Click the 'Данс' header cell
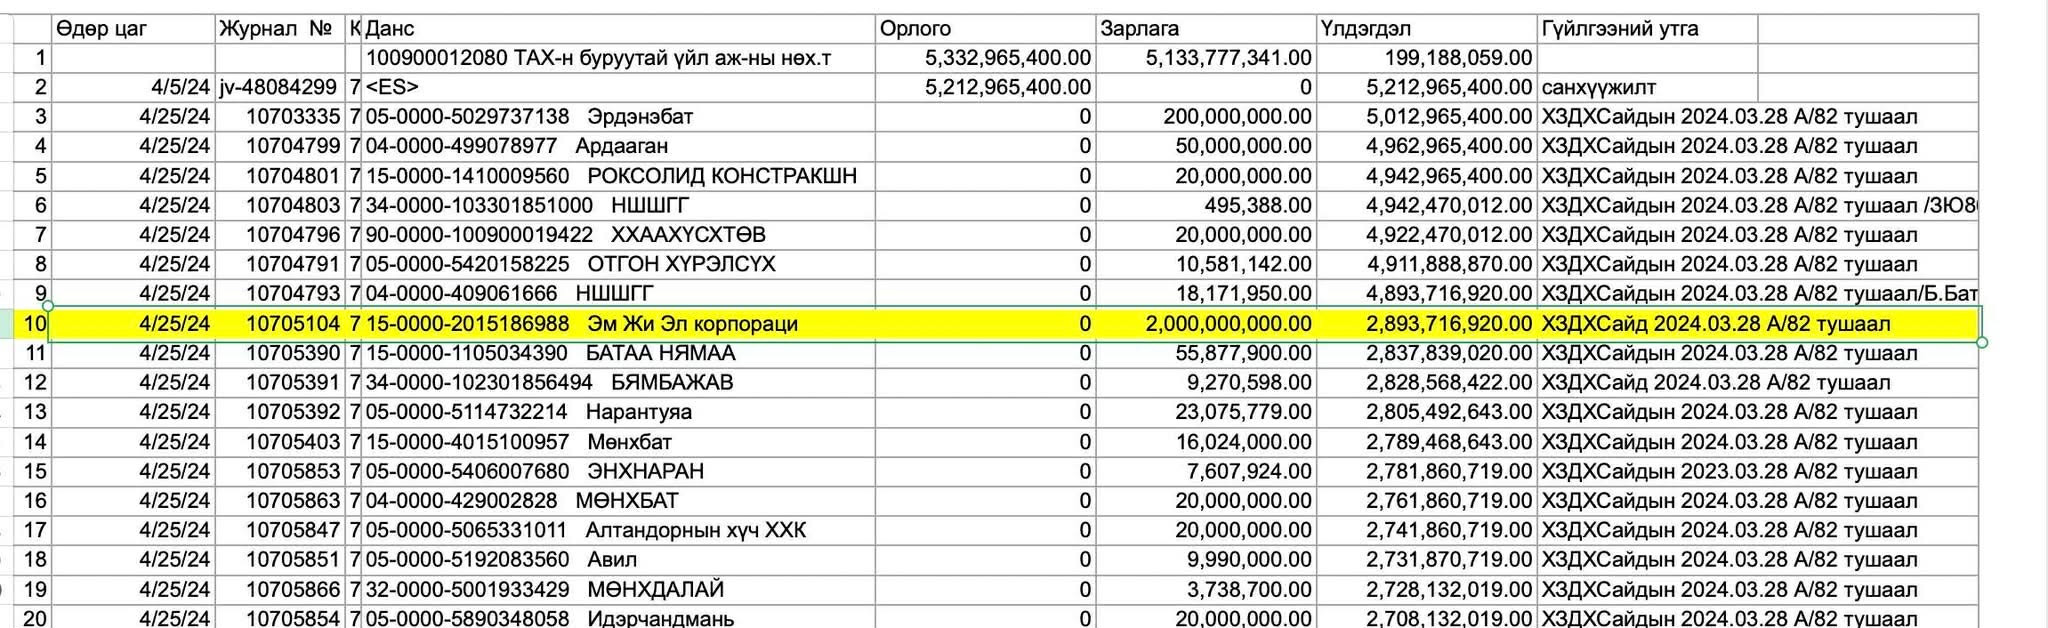This screenshot has width=2048, height=628. (618, 29)
